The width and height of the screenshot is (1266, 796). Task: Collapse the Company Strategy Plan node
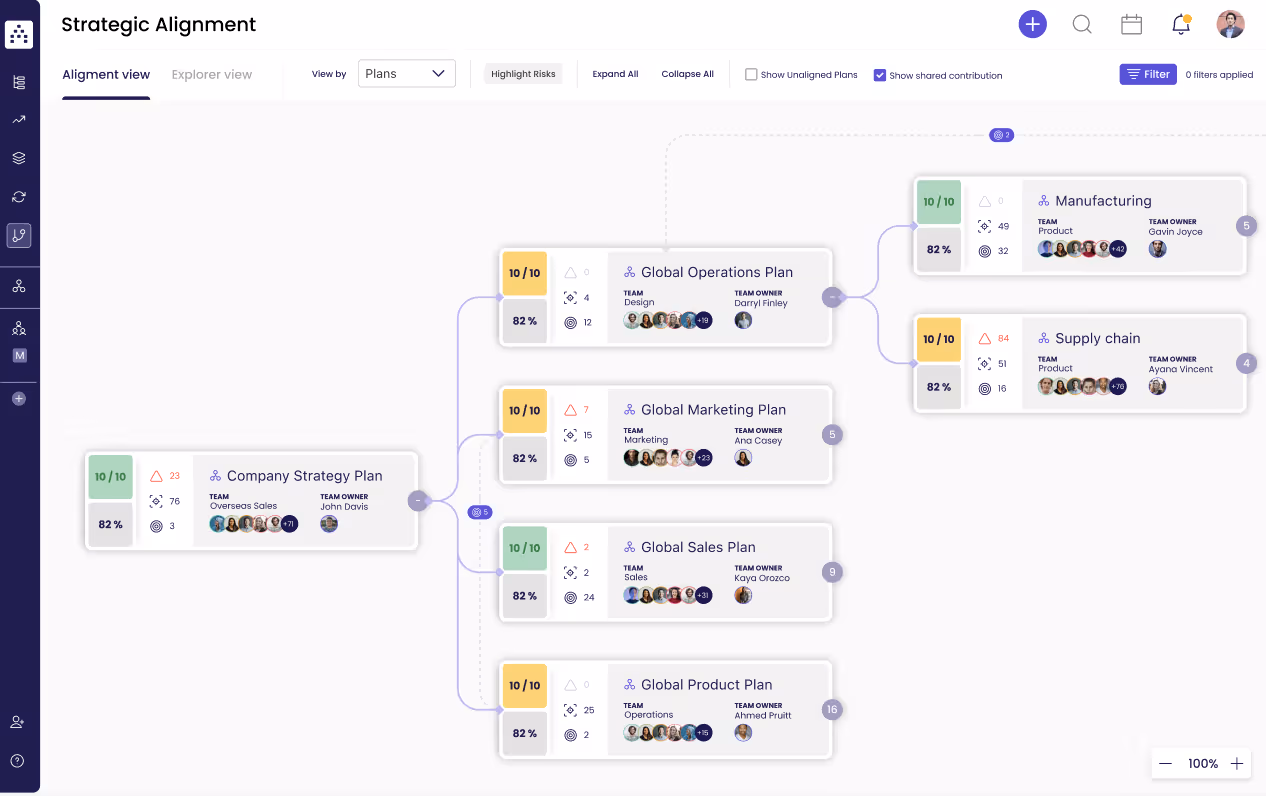click(x=418, y=500)
